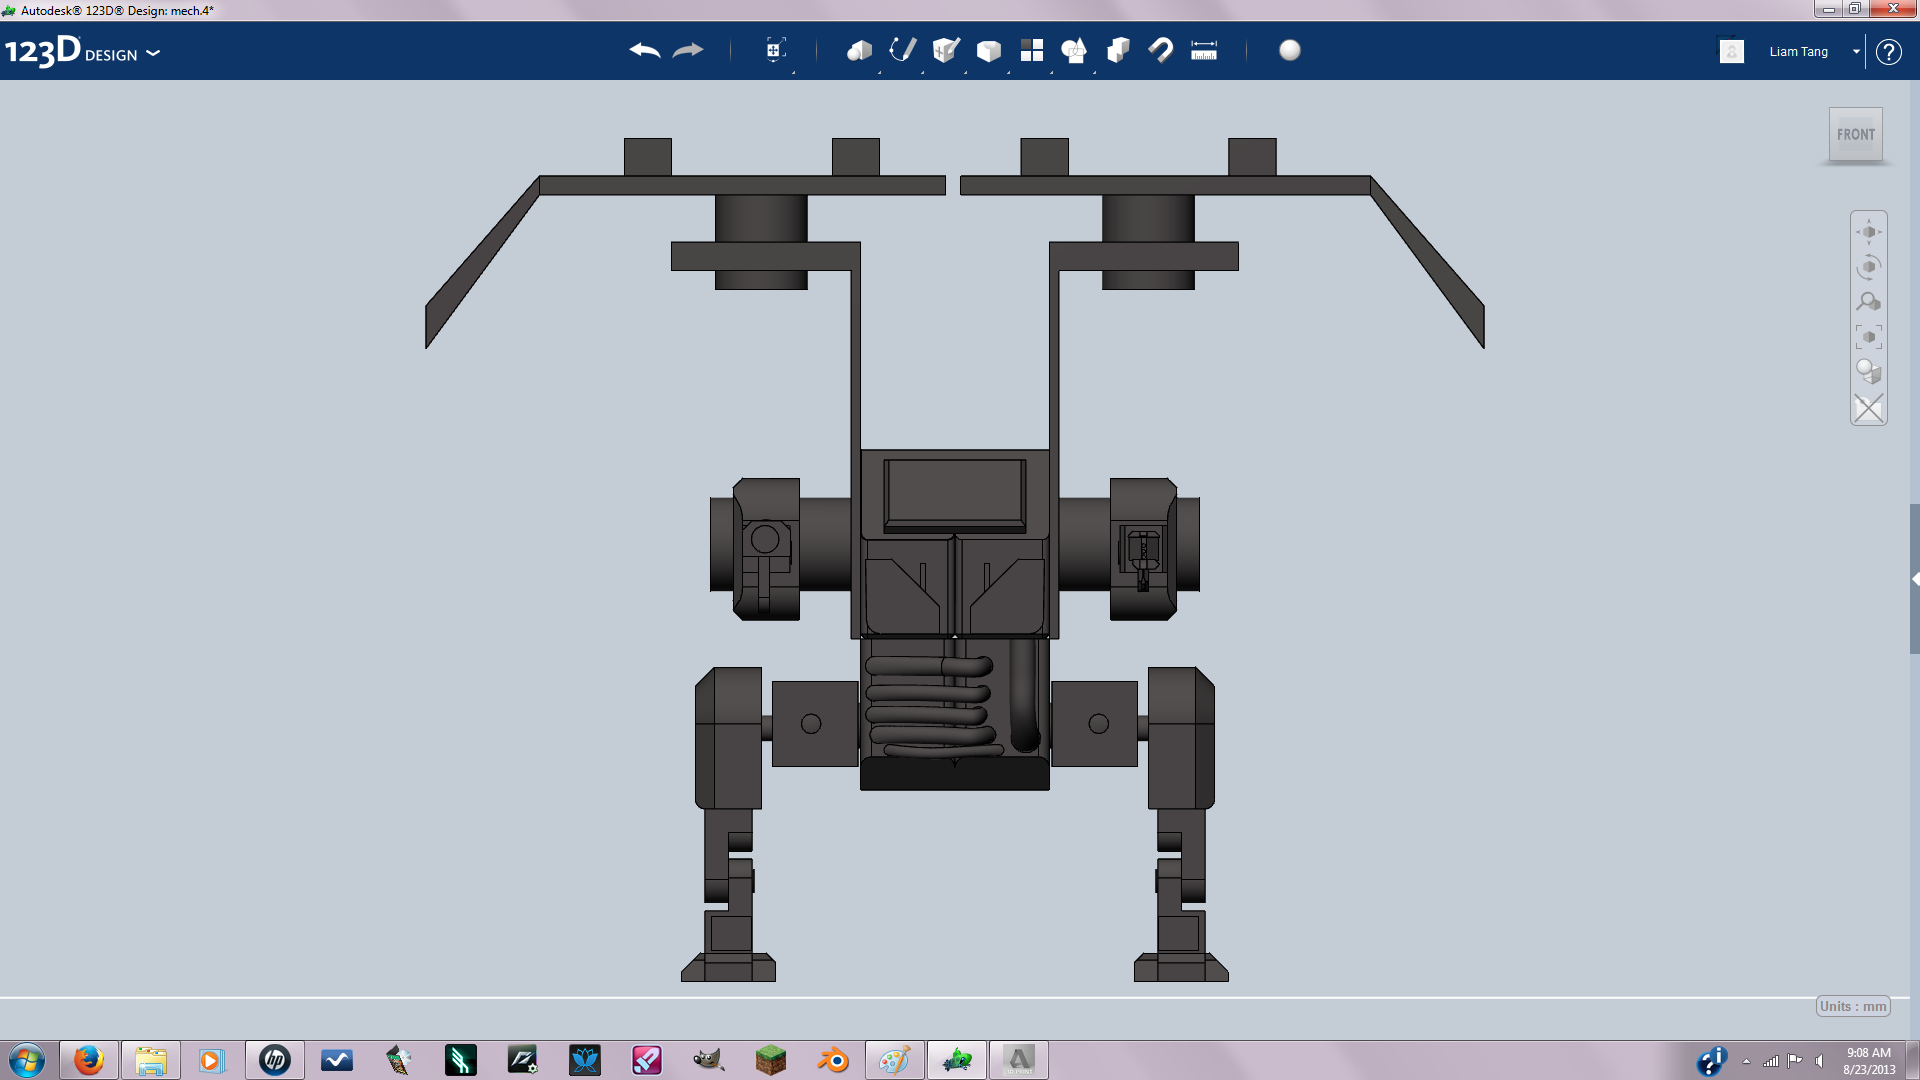Expand the collapsed right side panel handle
Image resolution: width=1920 pixels, height=1080 pixels.
tap(1914, 579)
